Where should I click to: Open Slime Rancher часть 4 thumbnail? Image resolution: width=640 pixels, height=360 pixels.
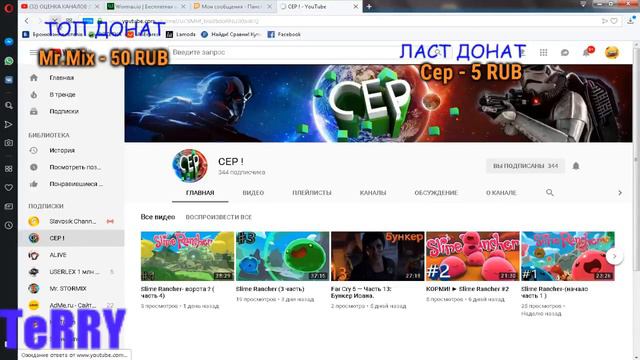[187, 256]
